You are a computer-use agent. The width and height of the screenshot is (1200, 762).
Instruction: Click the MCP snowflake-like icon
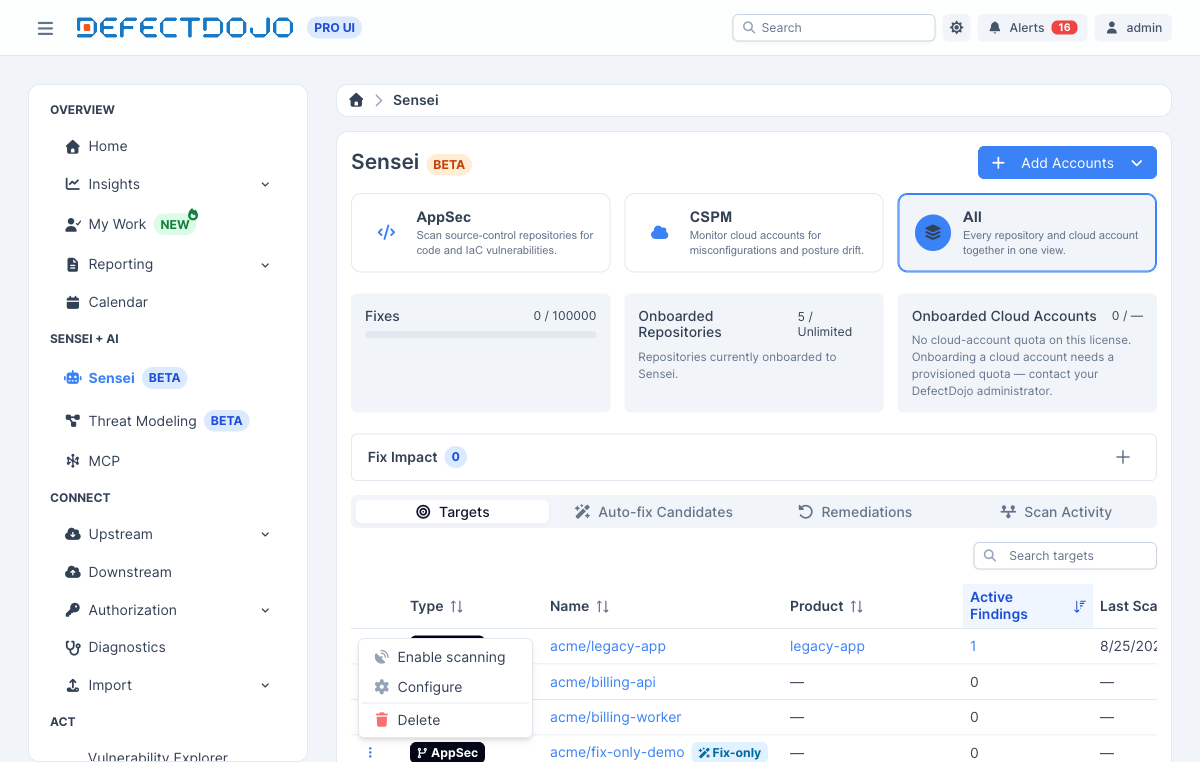(x=72, y=461)
